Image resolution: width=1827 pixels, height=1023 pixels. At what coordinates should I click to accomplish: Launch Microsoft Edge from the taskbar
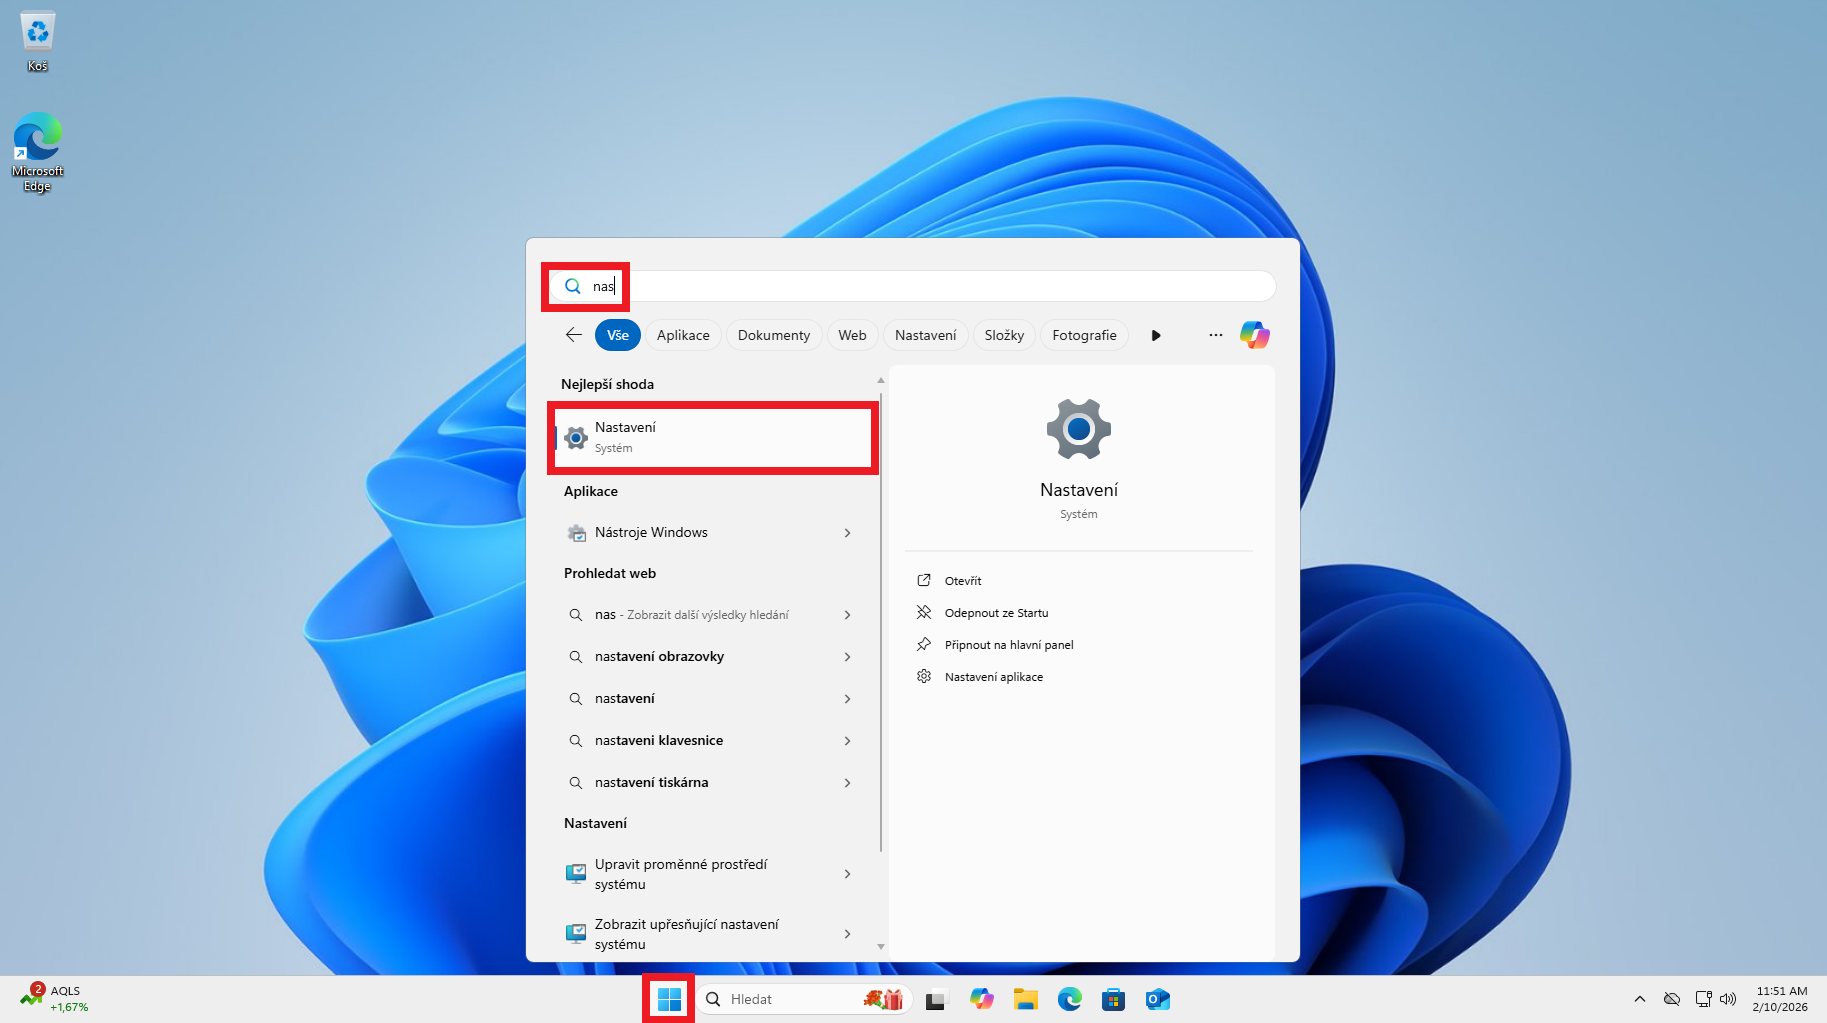coord(1069,998)
